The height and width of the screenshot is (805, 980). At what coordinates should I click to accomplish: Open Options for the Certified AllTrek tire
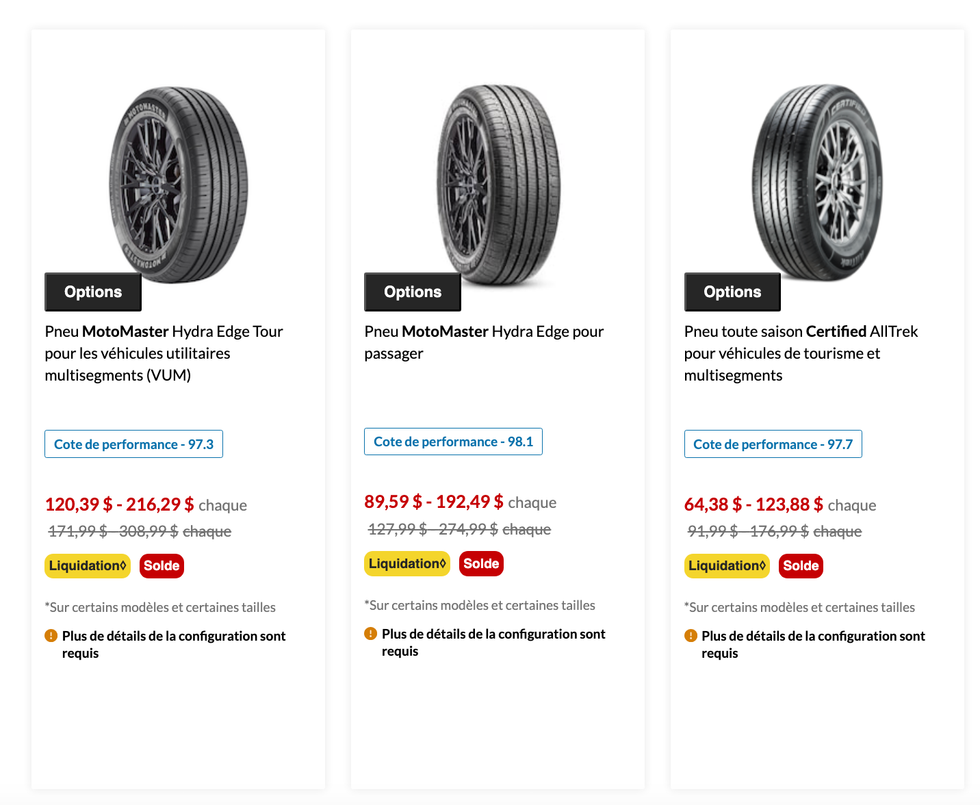732,291
